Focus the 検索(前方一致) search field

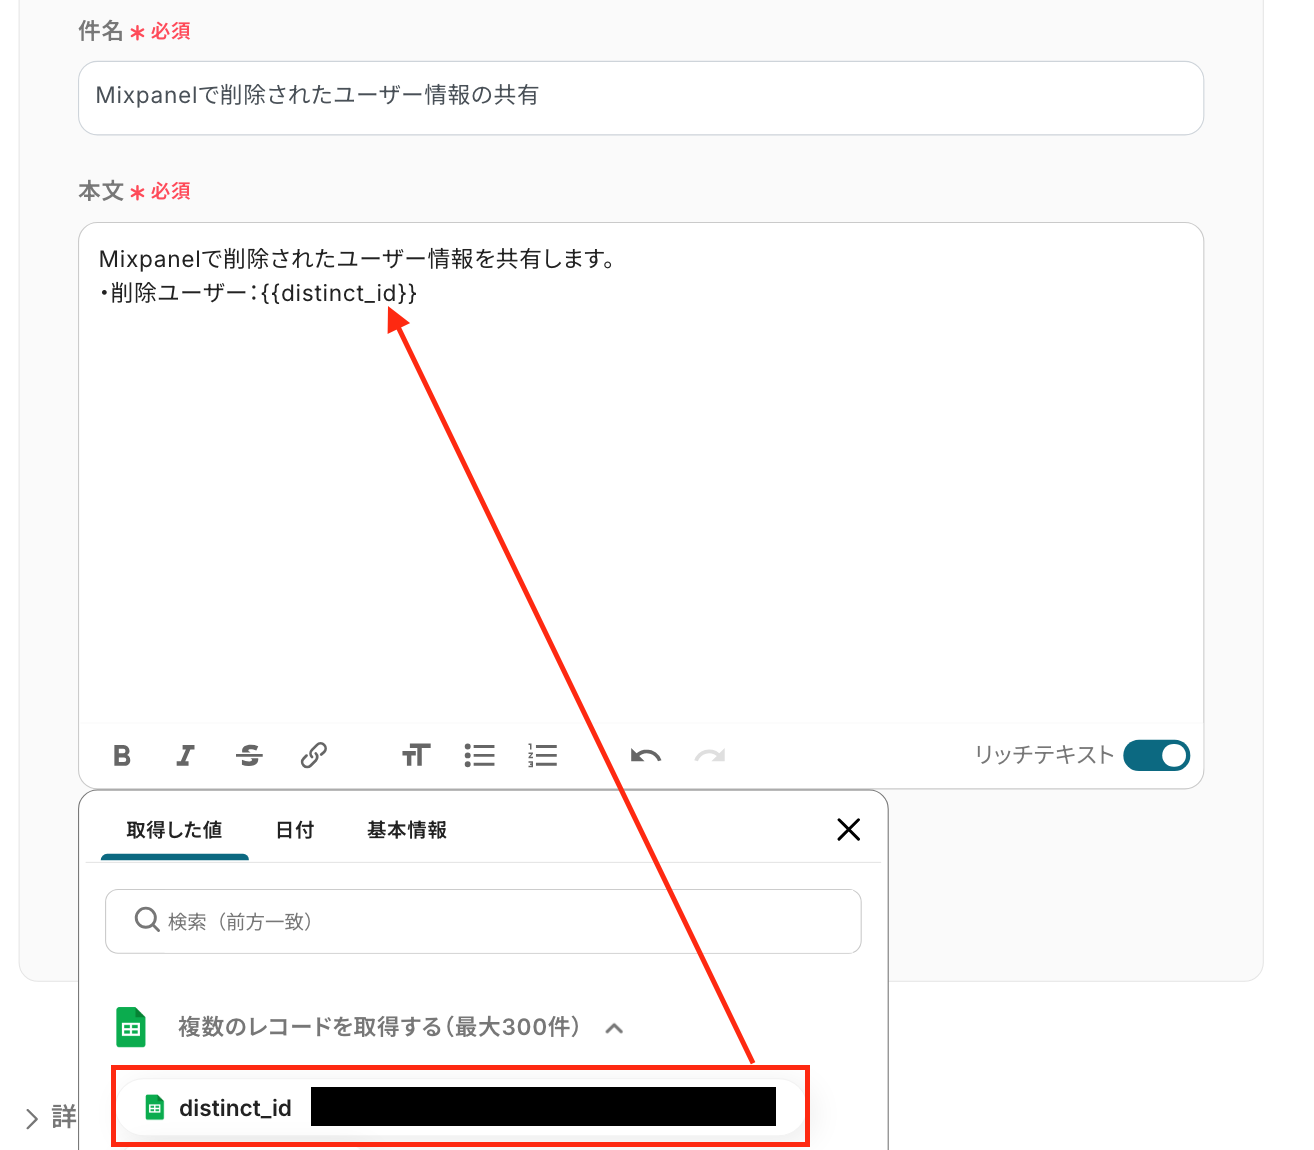pos(483,921)
